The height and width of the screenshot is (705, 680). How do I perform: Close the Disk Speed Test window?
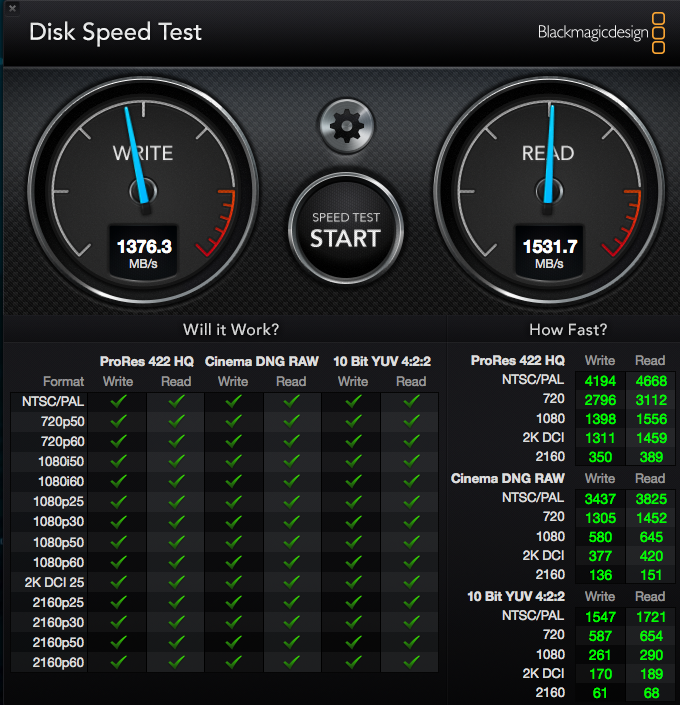(12, 8)
